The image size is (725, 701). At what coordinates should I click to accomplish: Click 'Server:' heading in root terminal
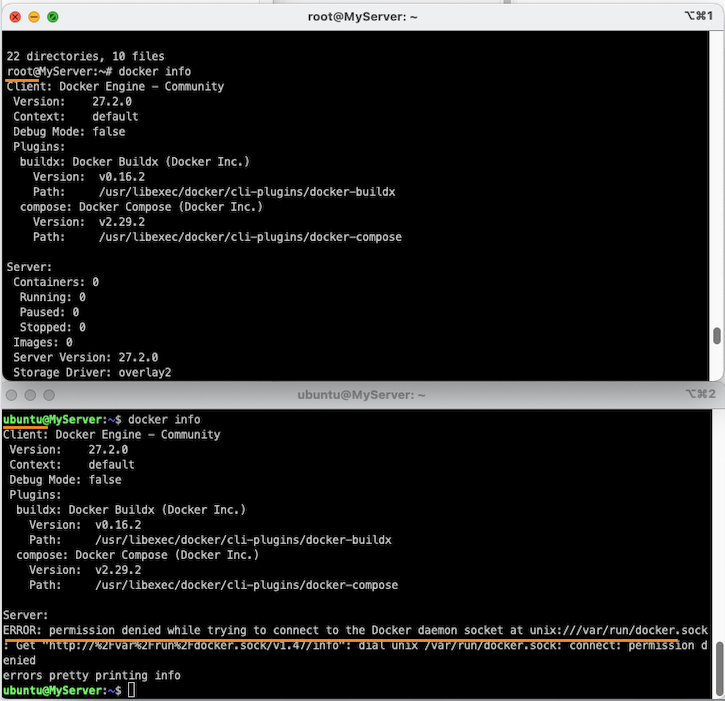point(29,267)
